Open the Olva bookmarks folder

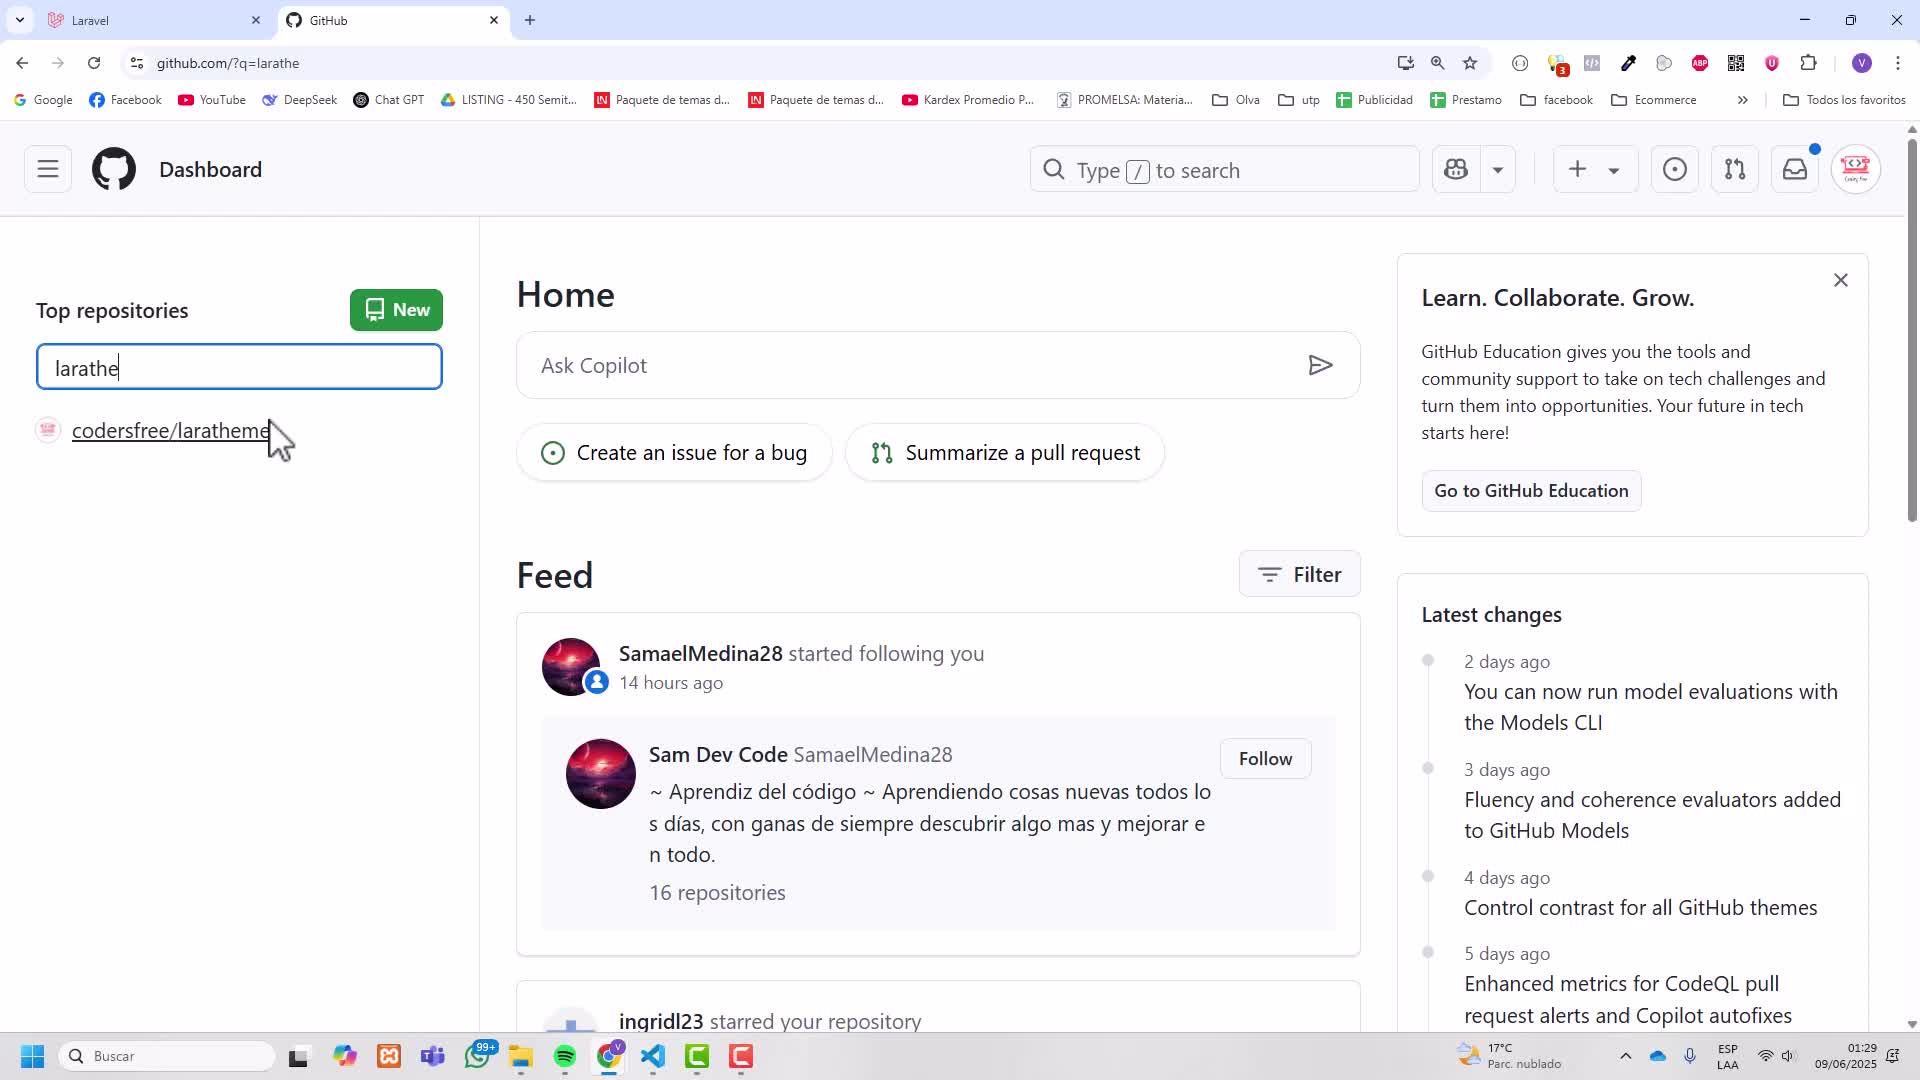pos(1236,100)
